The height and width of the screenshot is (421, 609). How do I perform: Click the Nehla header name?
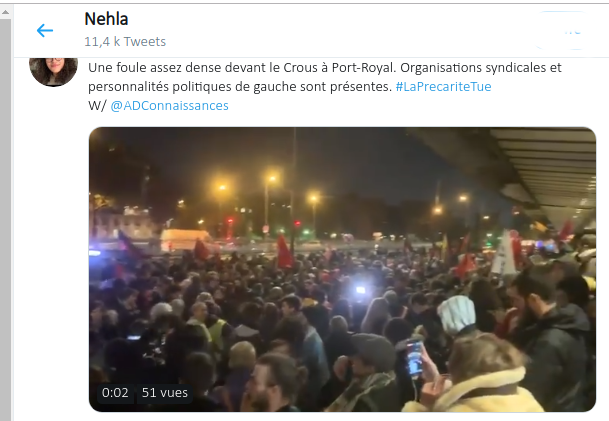106,19
